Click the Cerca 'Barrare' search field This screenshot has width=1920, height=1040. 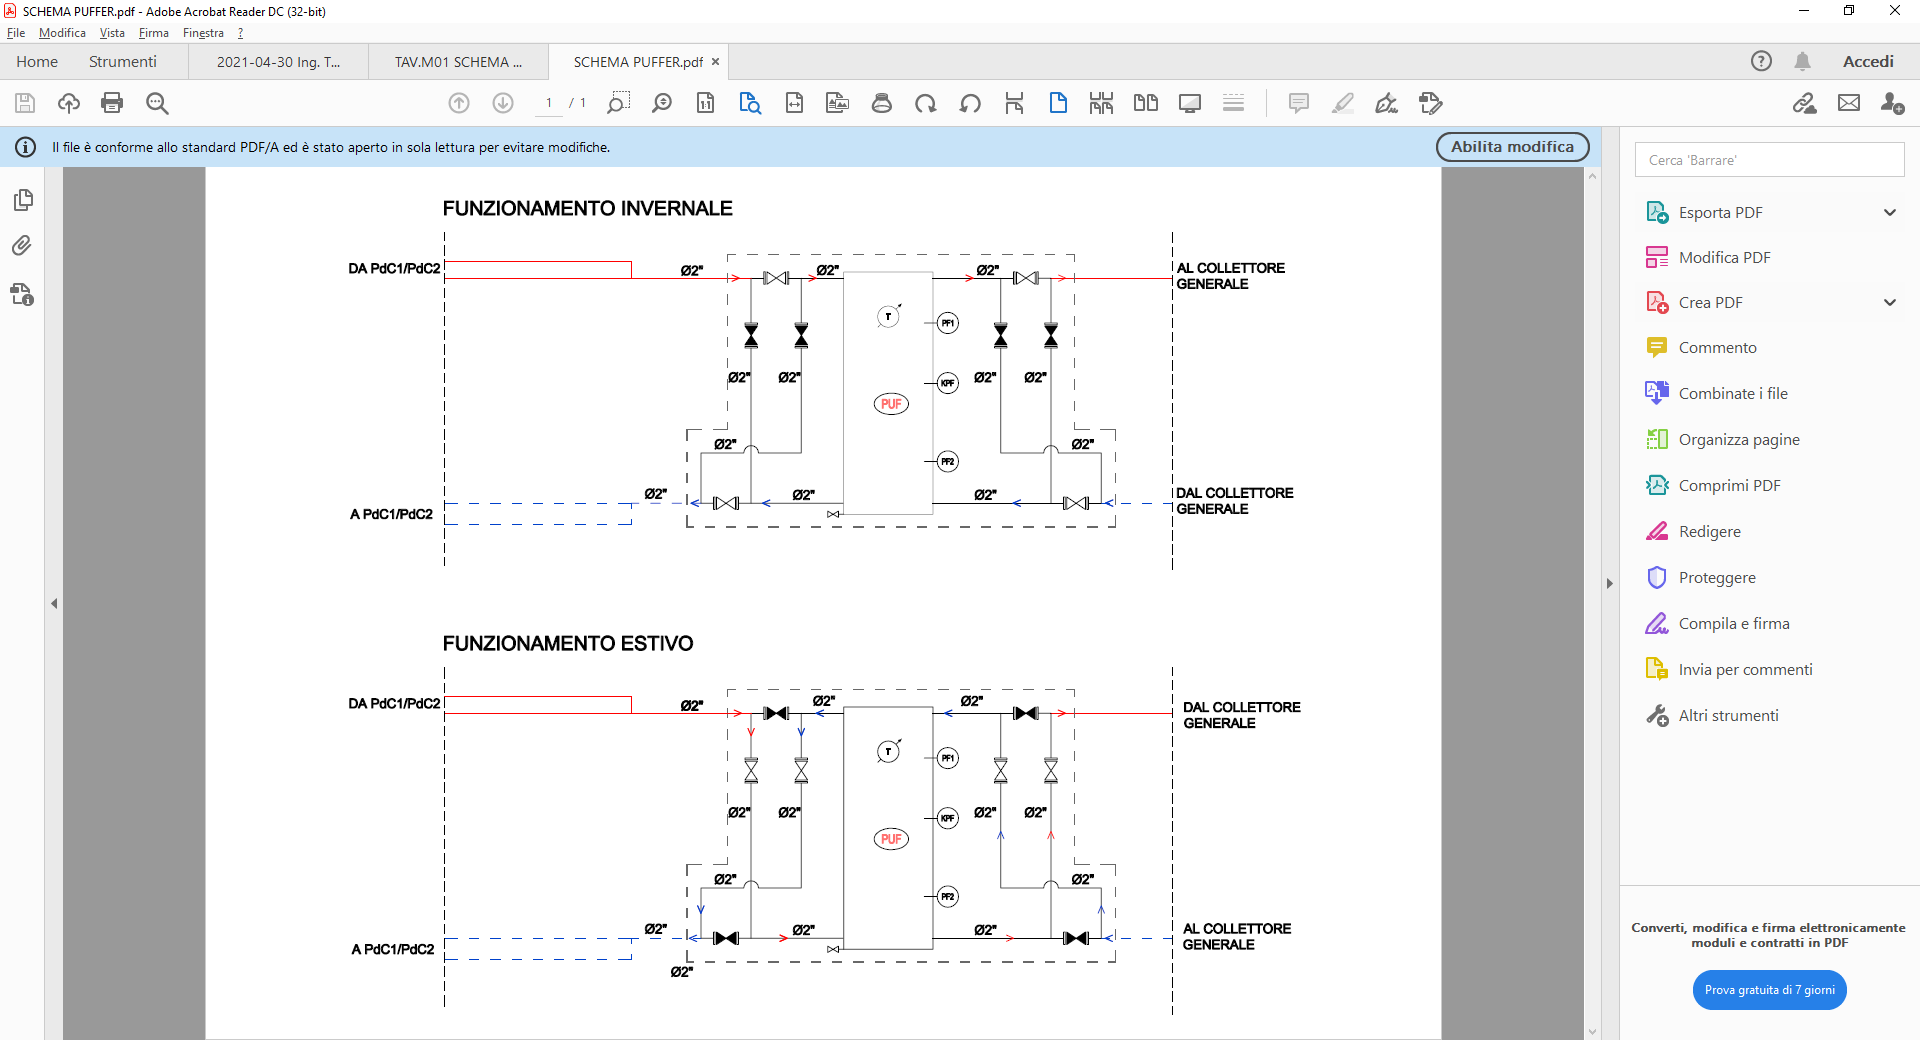click(x=1769, y=160)
